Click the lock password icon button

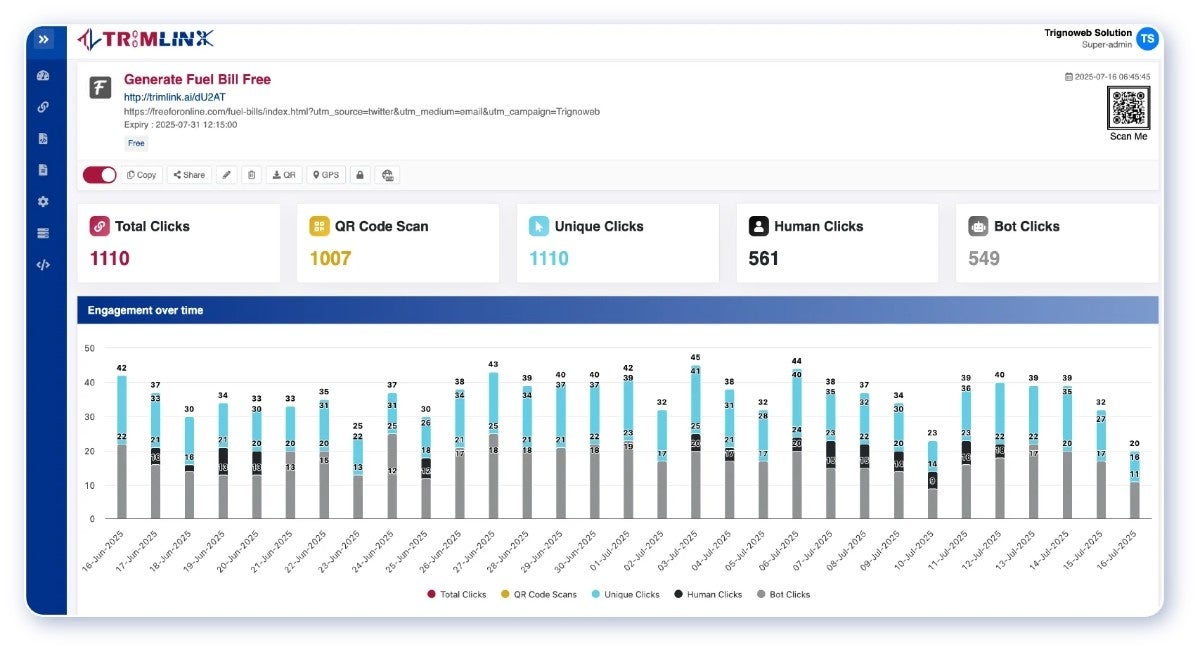(359, 175)
